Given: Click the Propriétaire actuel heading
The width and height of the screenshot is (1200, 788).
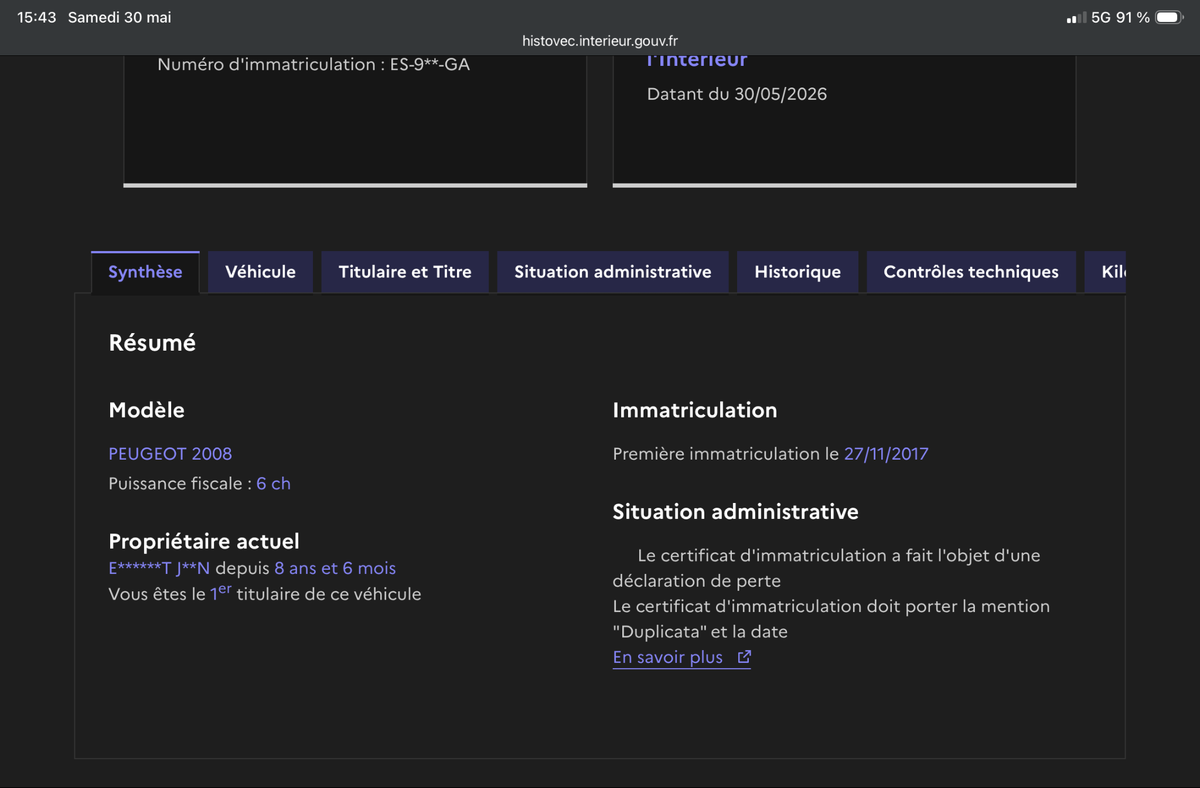Looking at the screenshot, I should click(204, 541).
